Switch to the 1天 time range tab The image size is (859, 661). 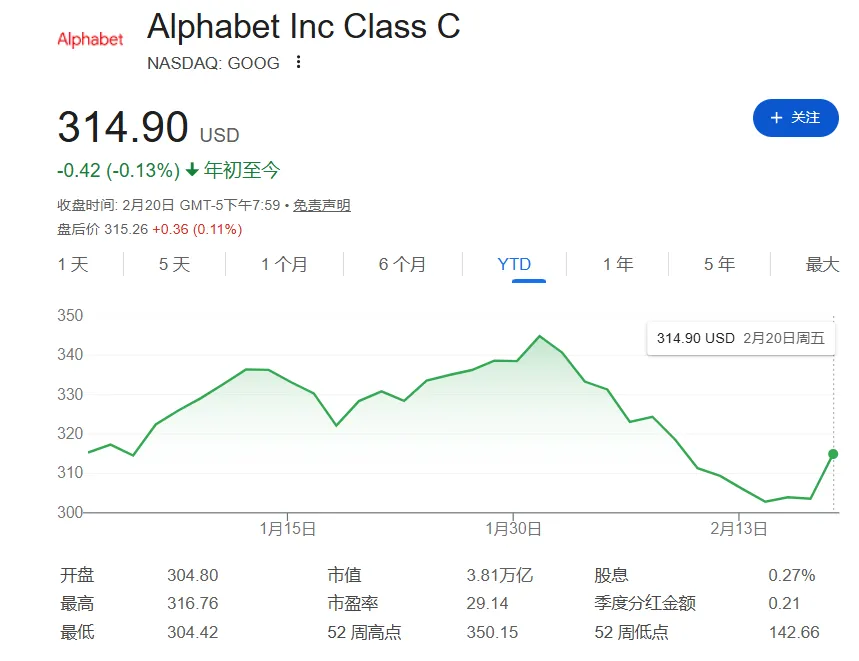[x=74, y=264]
